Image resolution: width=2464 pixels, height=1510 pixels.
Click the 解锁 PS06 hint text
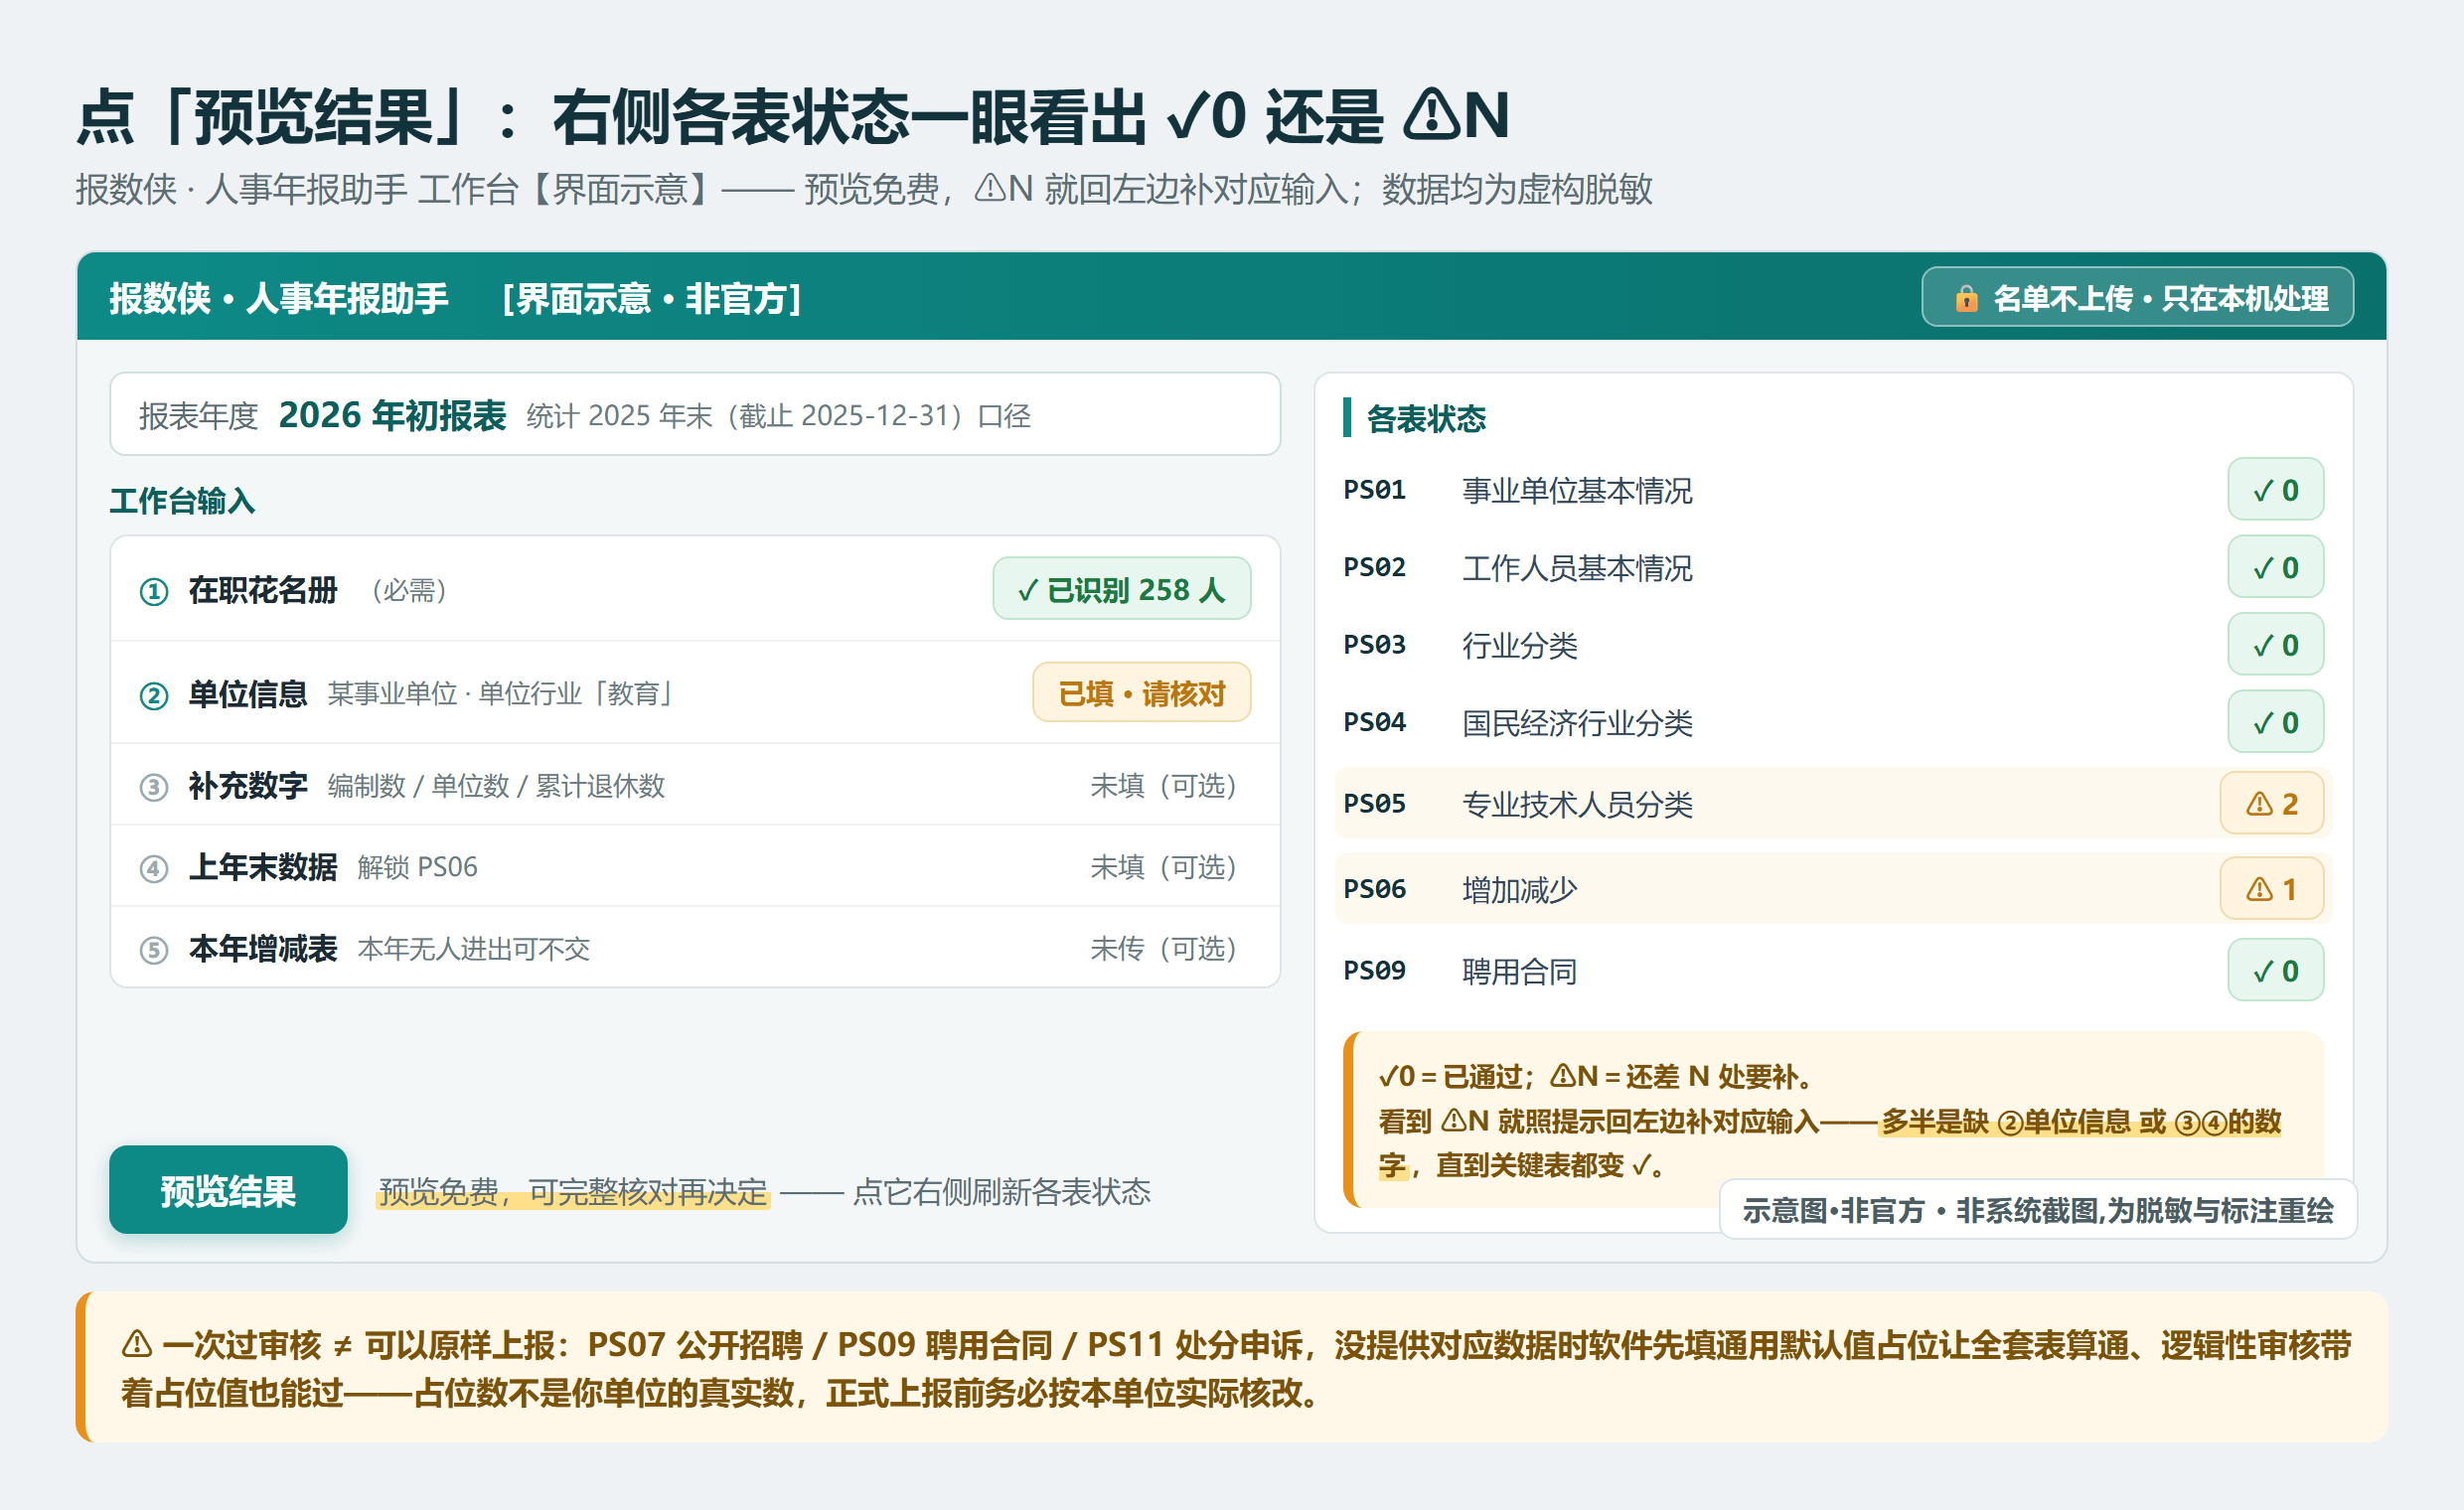click(x=417, y=867)
